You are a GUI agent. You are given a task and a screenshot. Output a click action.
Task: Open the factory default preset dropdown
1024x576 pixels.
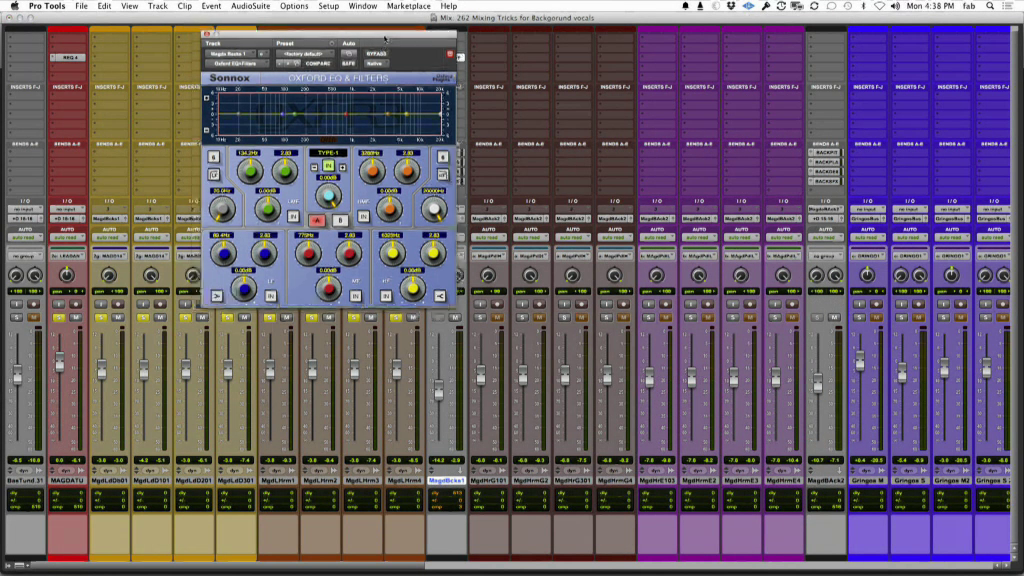(x=304, y=54)
